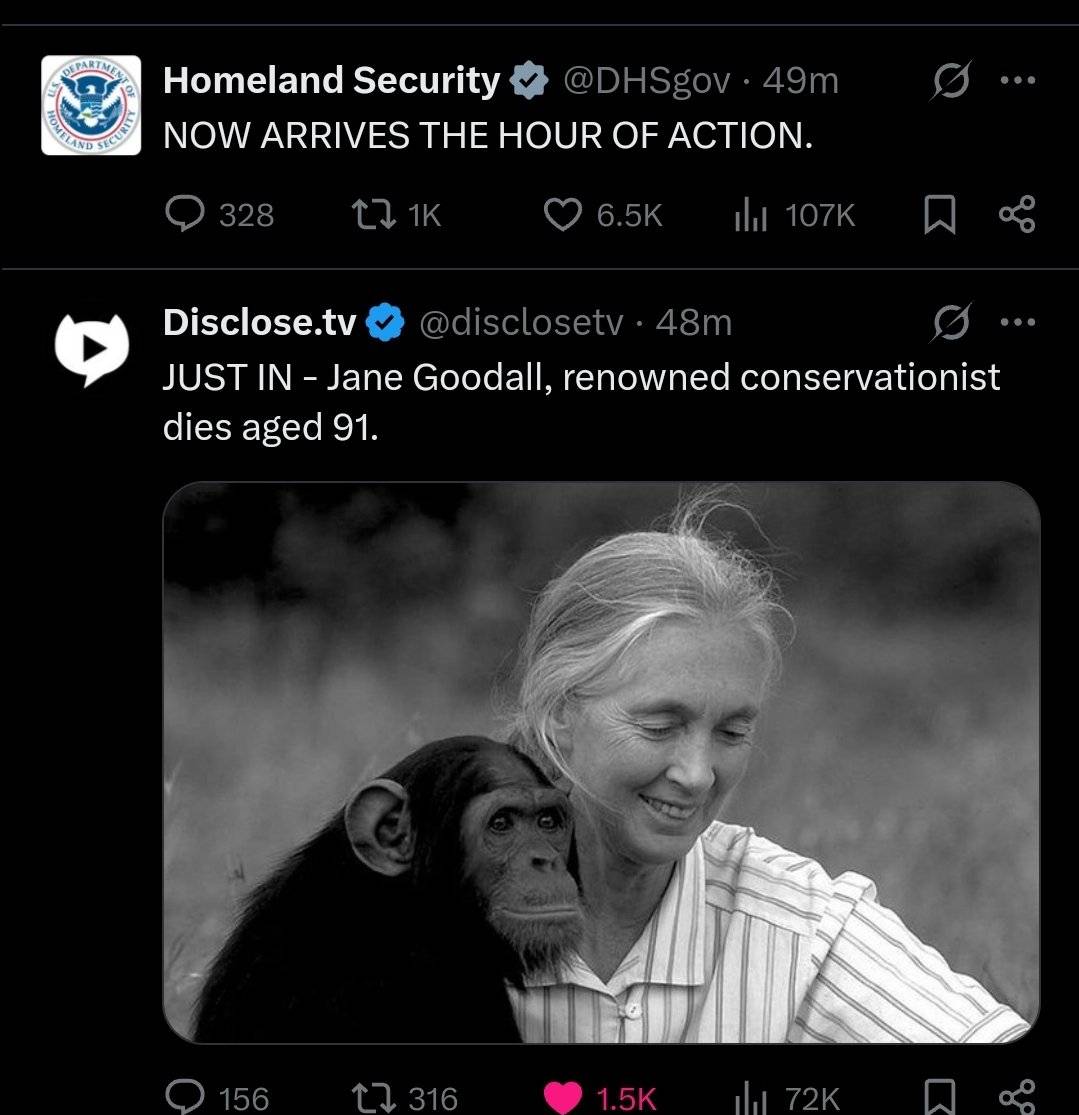Open the Homeland Security account name
The width and height of the screenshot is (1079, 1115).
coord(331,81)
